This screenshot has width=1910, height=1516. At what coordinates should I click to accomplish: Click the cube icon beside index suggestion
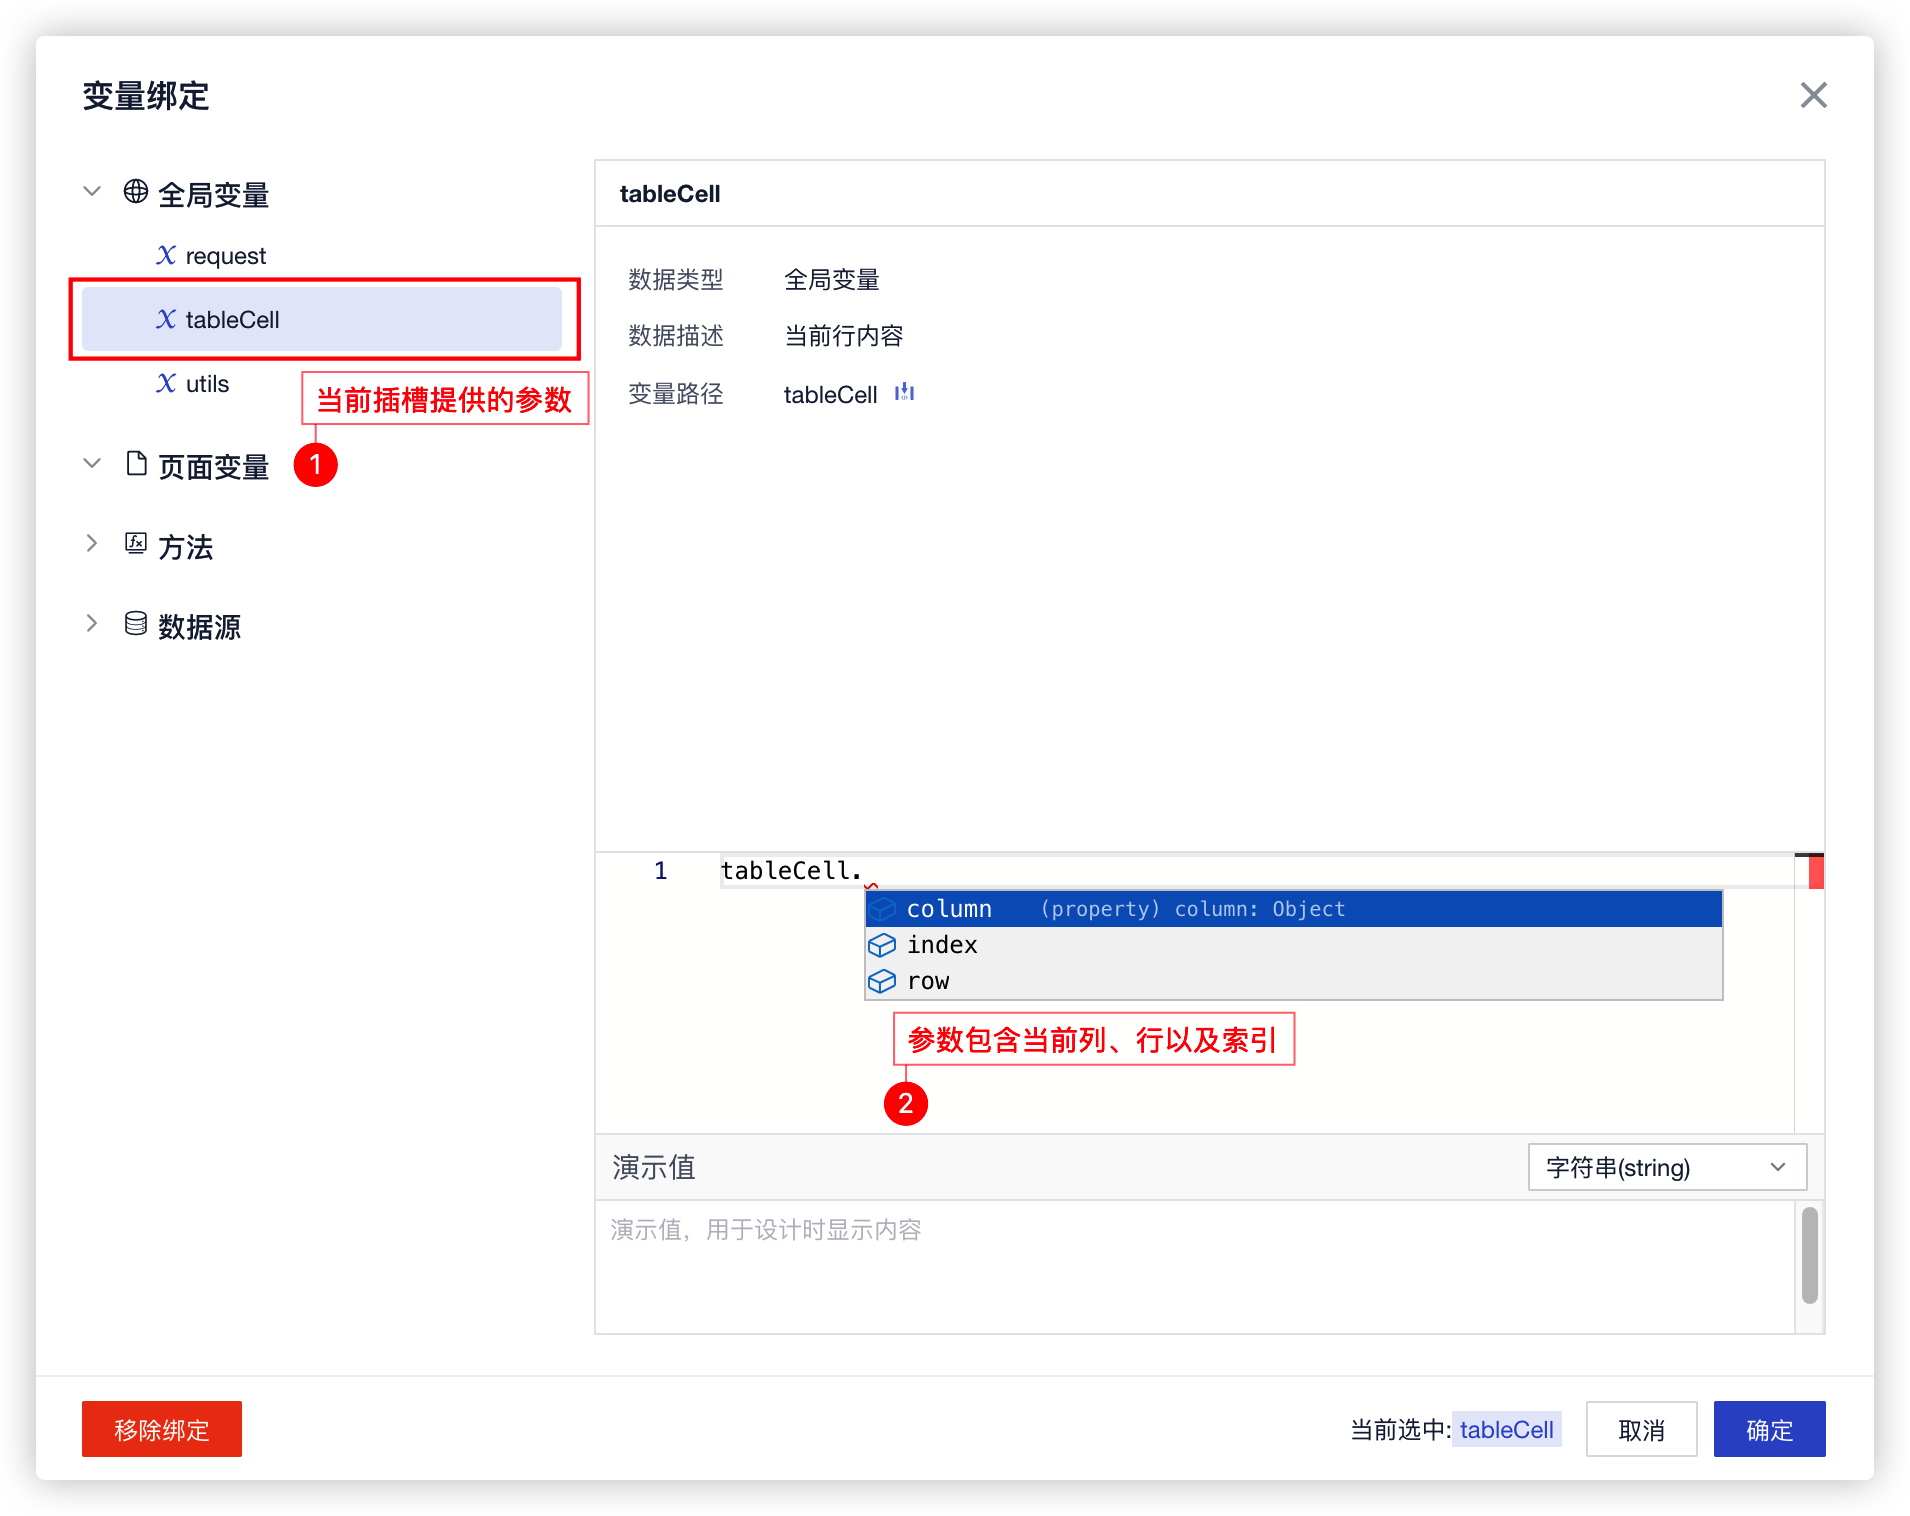[882, 945]
